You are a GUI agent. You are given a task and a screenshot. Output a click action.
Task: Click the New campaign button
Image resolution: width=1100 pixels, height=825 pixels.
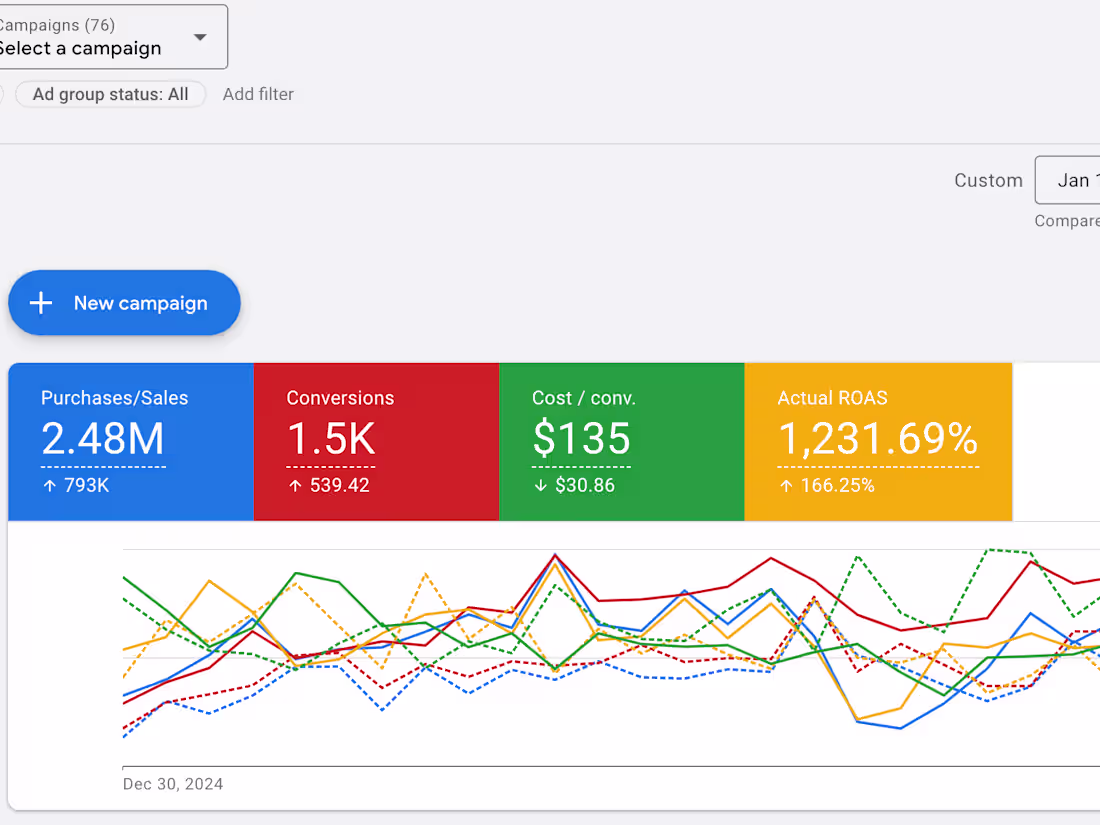124,302
